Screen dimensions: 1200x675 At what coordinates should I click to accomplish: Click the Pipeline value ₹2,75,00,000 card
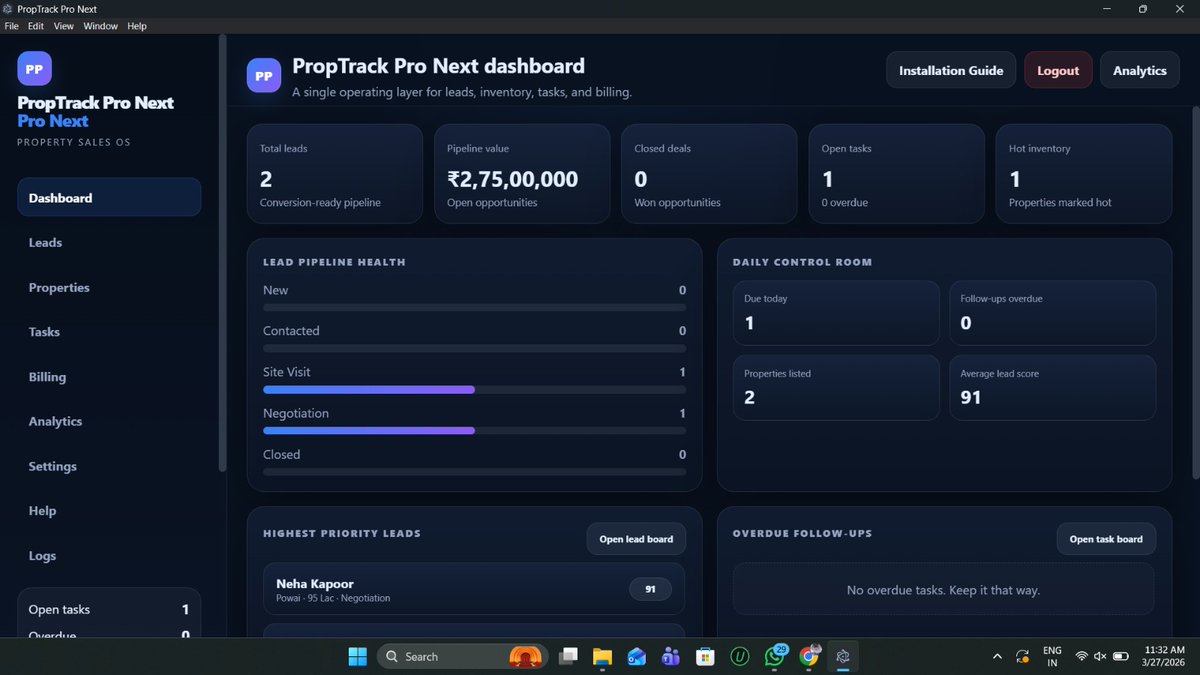point(522,174)
